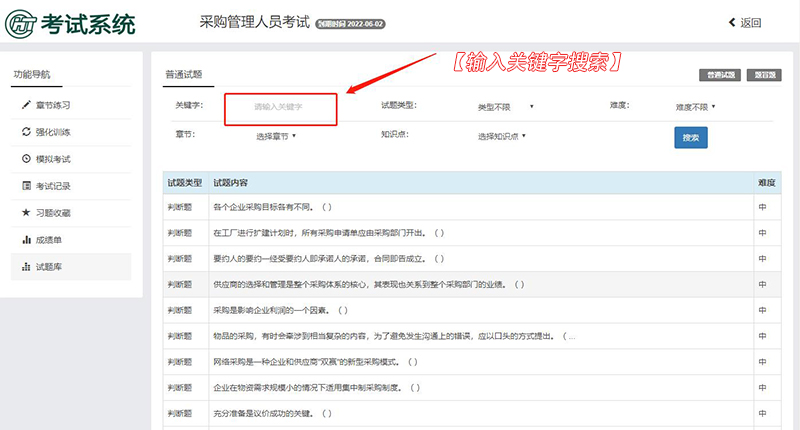Focus the 请输入关键字 keyword input field
800x430 pixels.
tap(280, 106)
